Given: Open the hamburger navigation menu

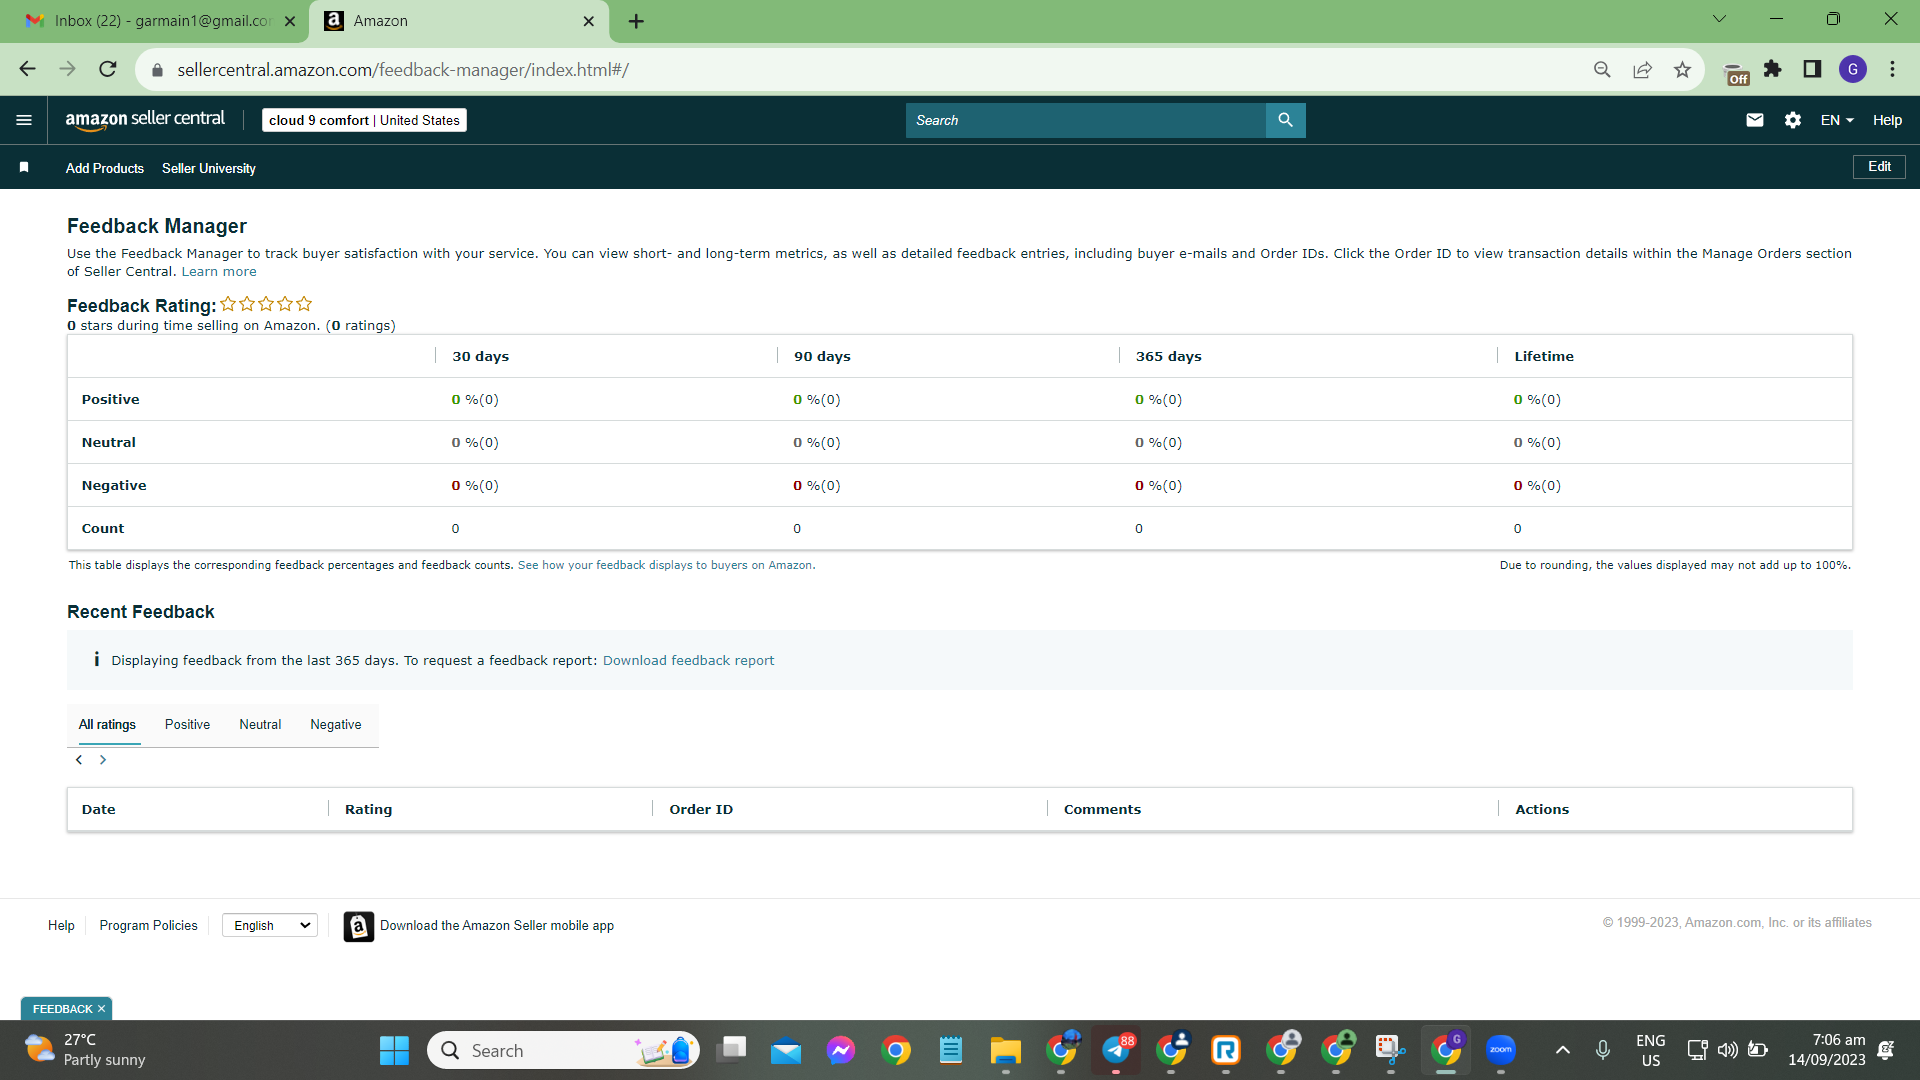Looking at the screenshot, I should tap(24, 120).
